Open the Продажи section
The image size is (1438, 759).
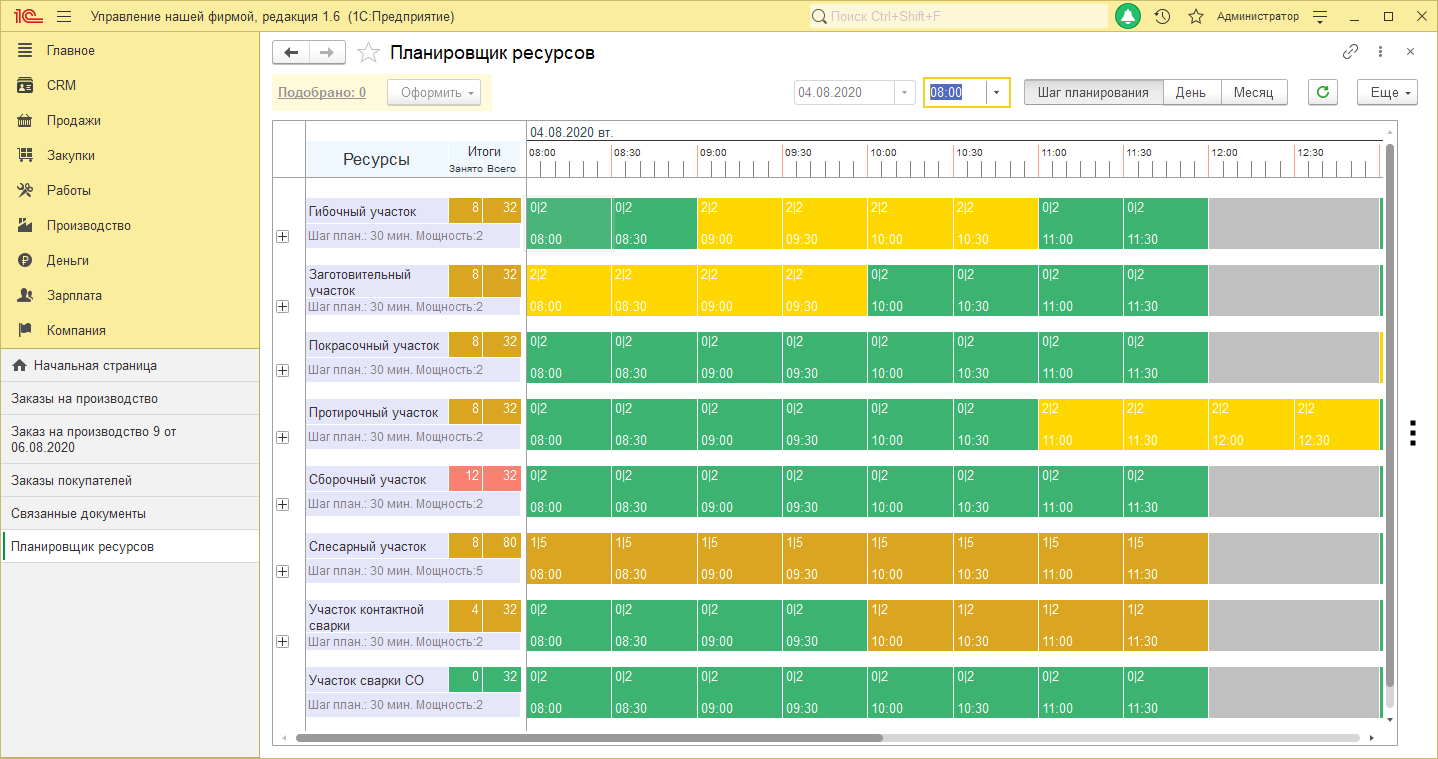[x=74, y=120]
